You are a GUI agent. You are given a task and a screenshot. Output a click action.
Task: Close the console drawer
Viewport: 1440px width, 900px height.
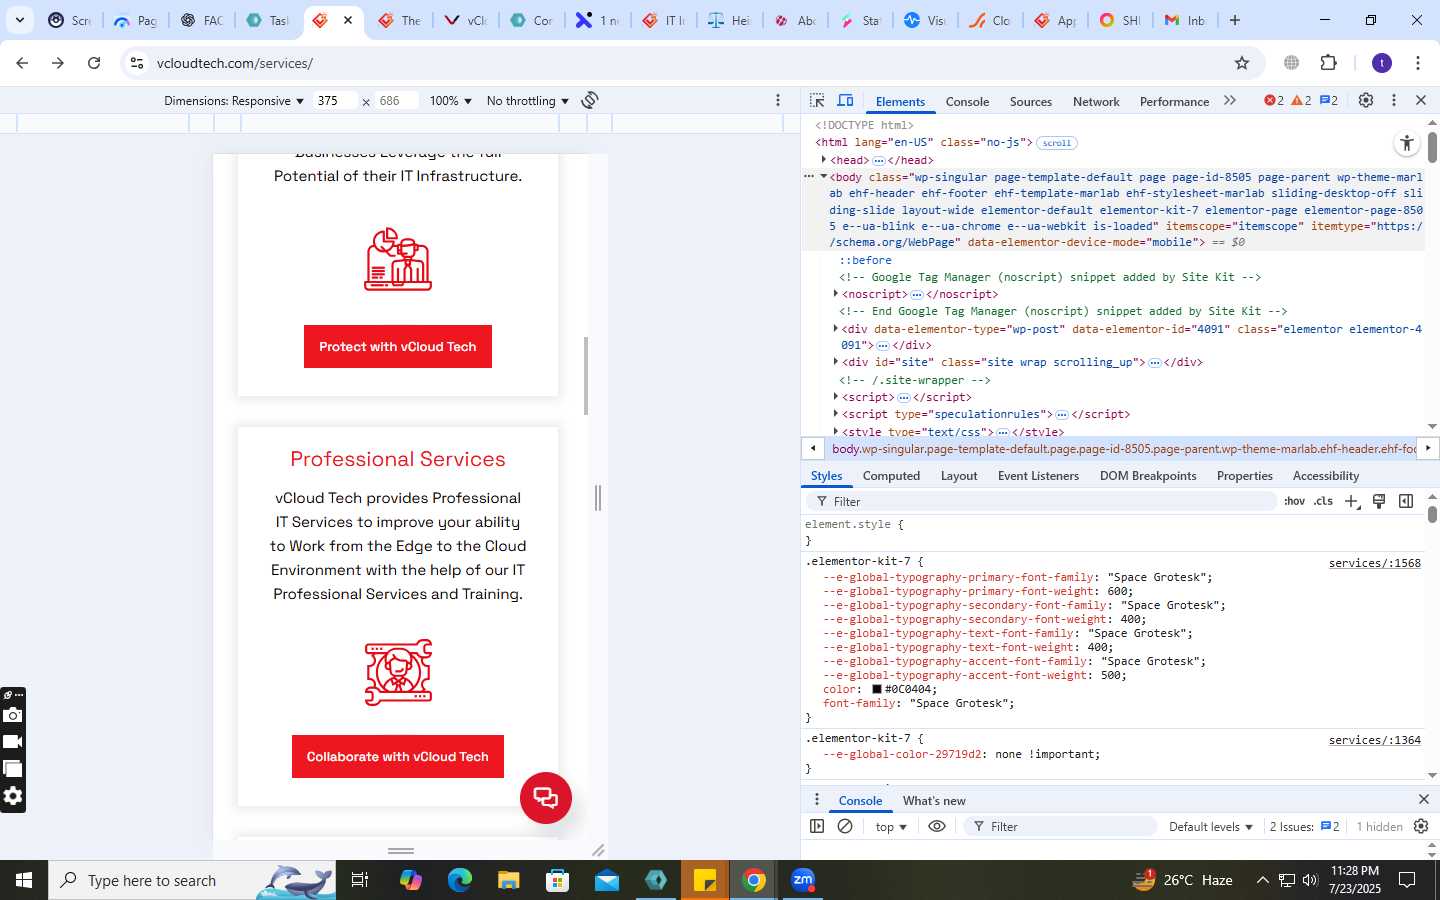(1424, 799)
